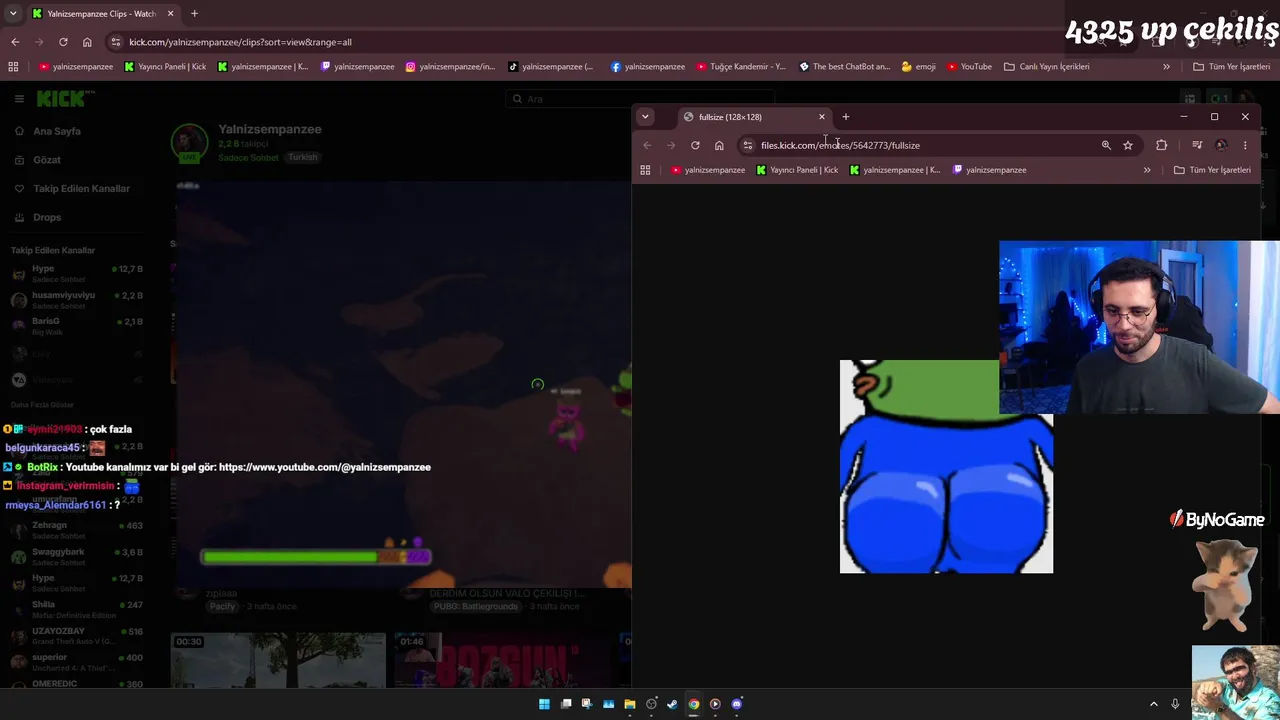Close the fullsize (128×128) tab
Viewport: 1280px width, 720px height.
click(822, 117)
